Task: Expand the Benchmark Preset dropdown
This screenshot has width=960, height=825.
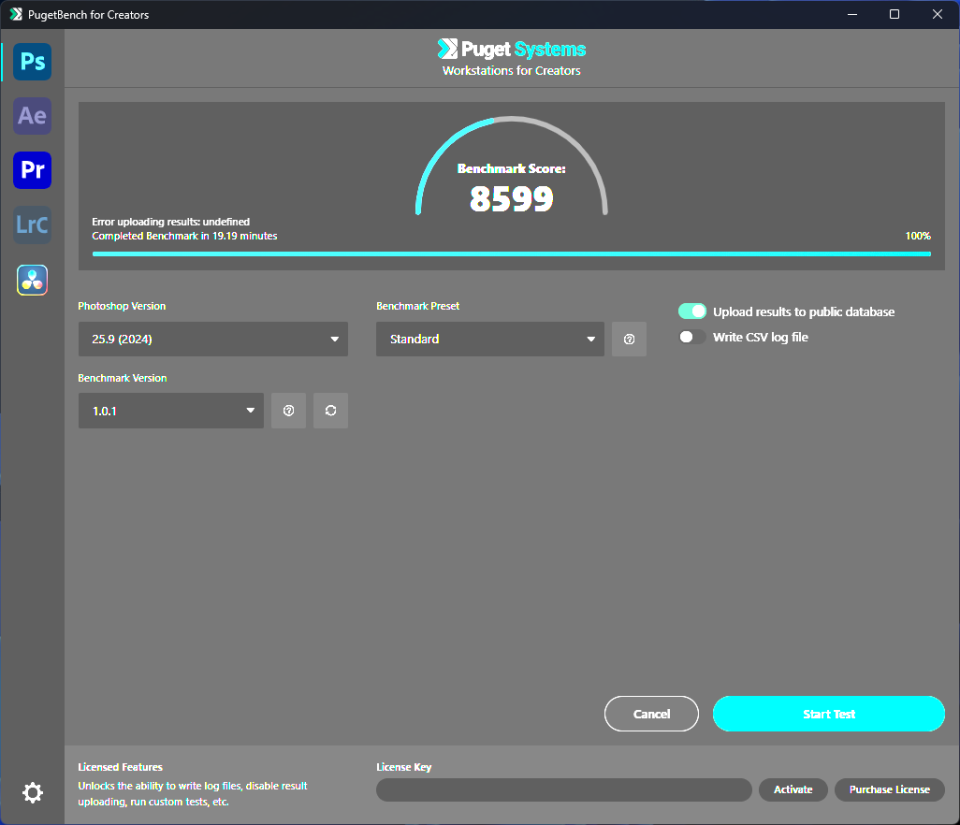Action: point(490,339)
